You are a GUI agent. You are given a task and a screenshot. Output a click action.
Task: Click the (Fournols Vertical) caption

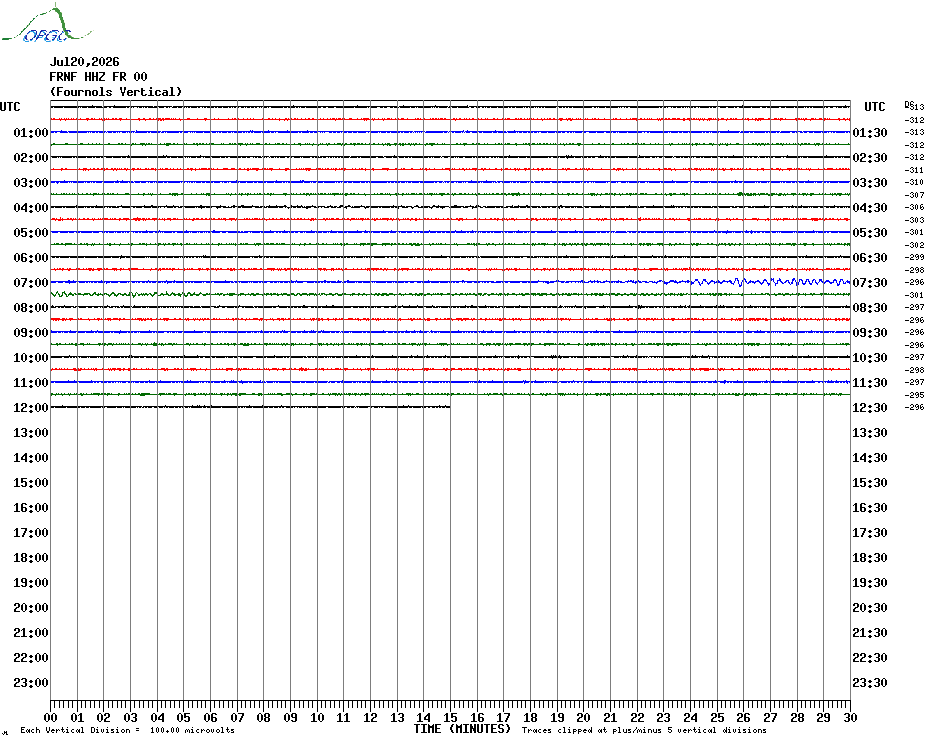(116, 92)
